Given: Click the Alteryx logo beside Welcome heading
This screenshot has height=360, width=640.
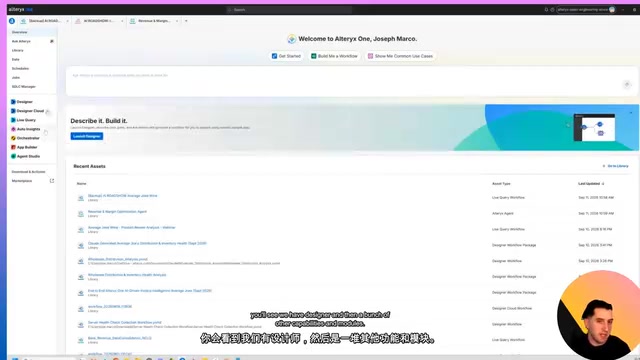Looking at the screenshot, I should coord(291,39).
